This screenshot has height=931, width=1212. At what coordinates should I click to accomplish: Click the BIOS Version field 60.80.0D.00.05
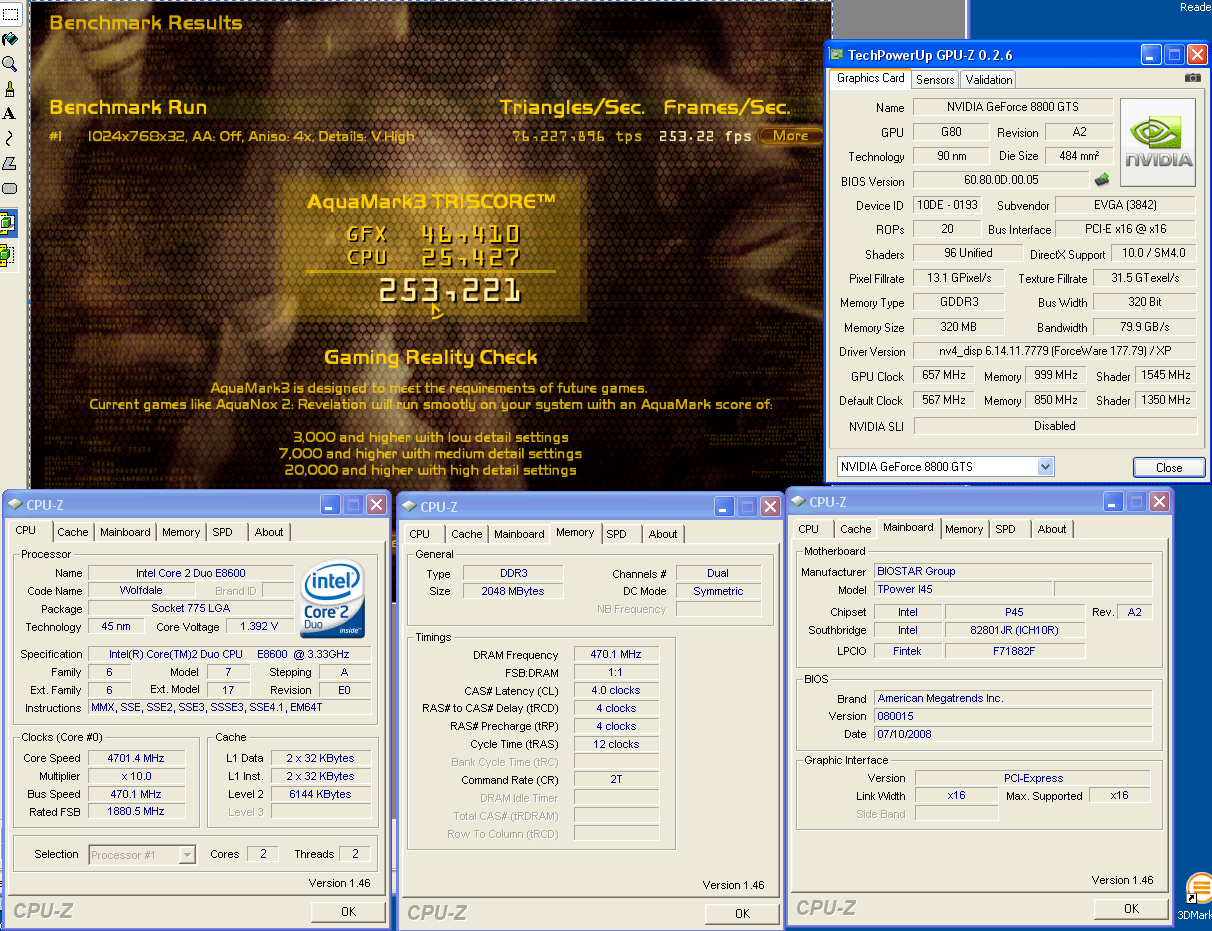click(x=1001, y=181)
